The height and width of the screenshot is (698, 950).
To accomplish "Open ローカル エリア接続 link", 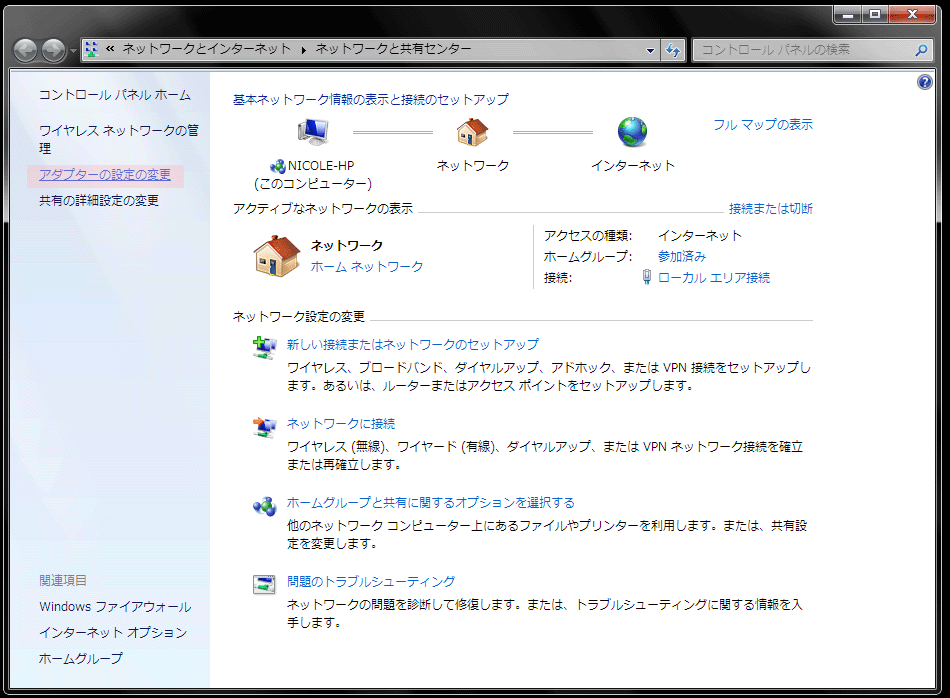I will point(714,278).
